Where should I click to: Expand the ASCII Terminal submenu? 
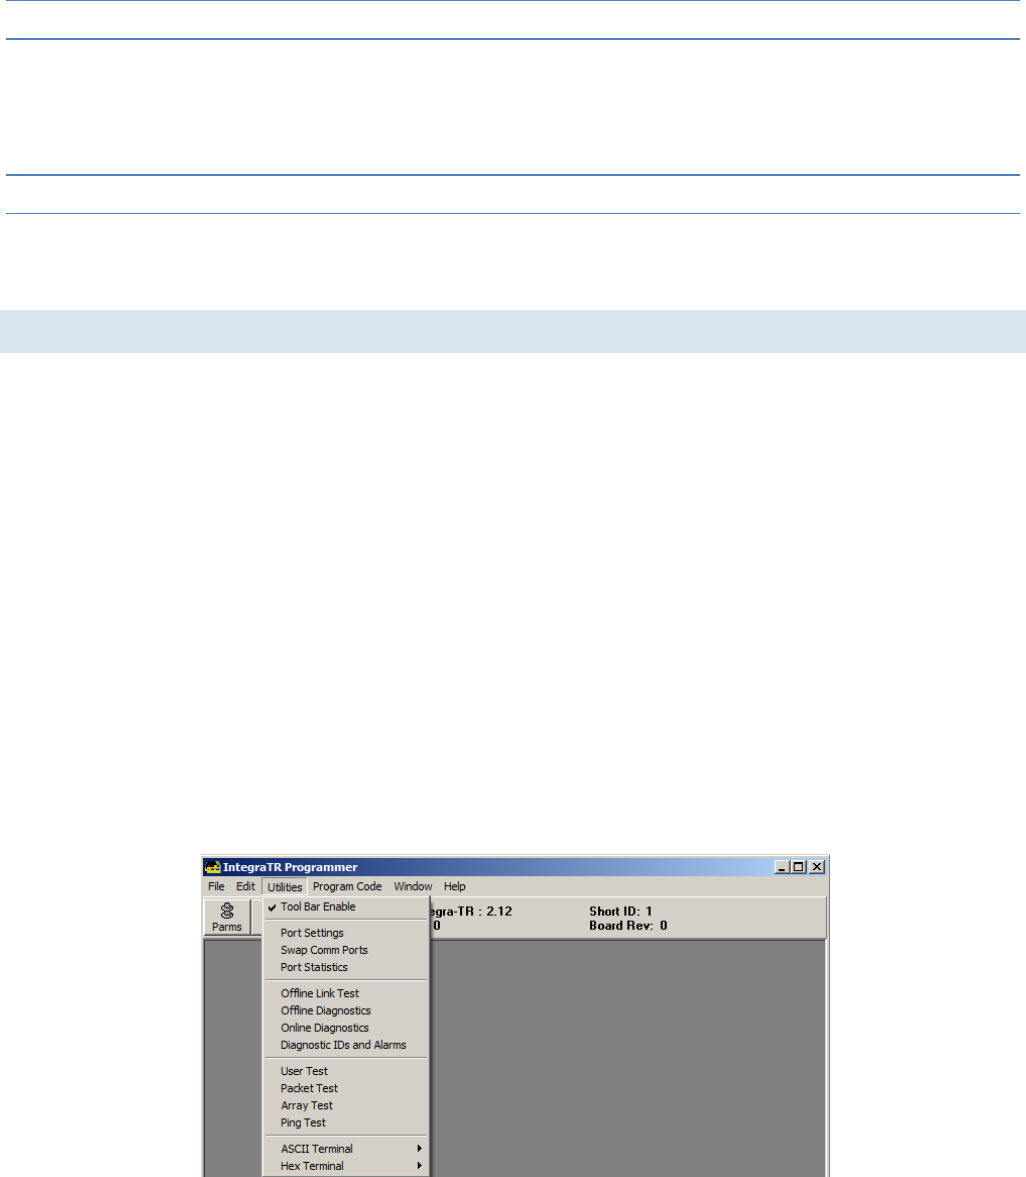[x=346, y=1148]
